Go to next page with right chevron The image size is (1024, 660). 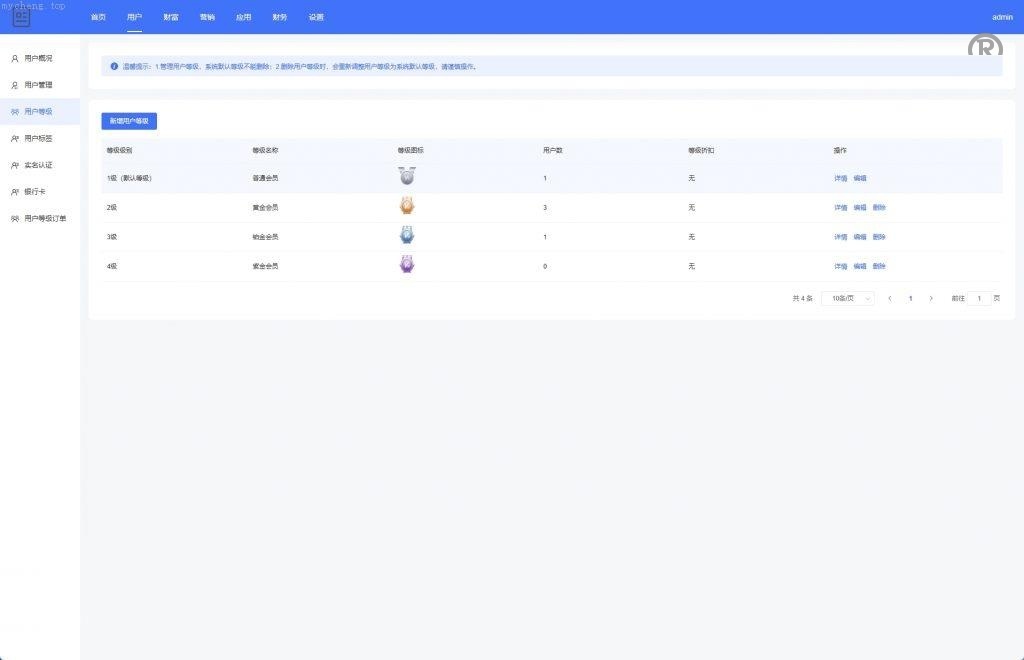click(931, 298)
